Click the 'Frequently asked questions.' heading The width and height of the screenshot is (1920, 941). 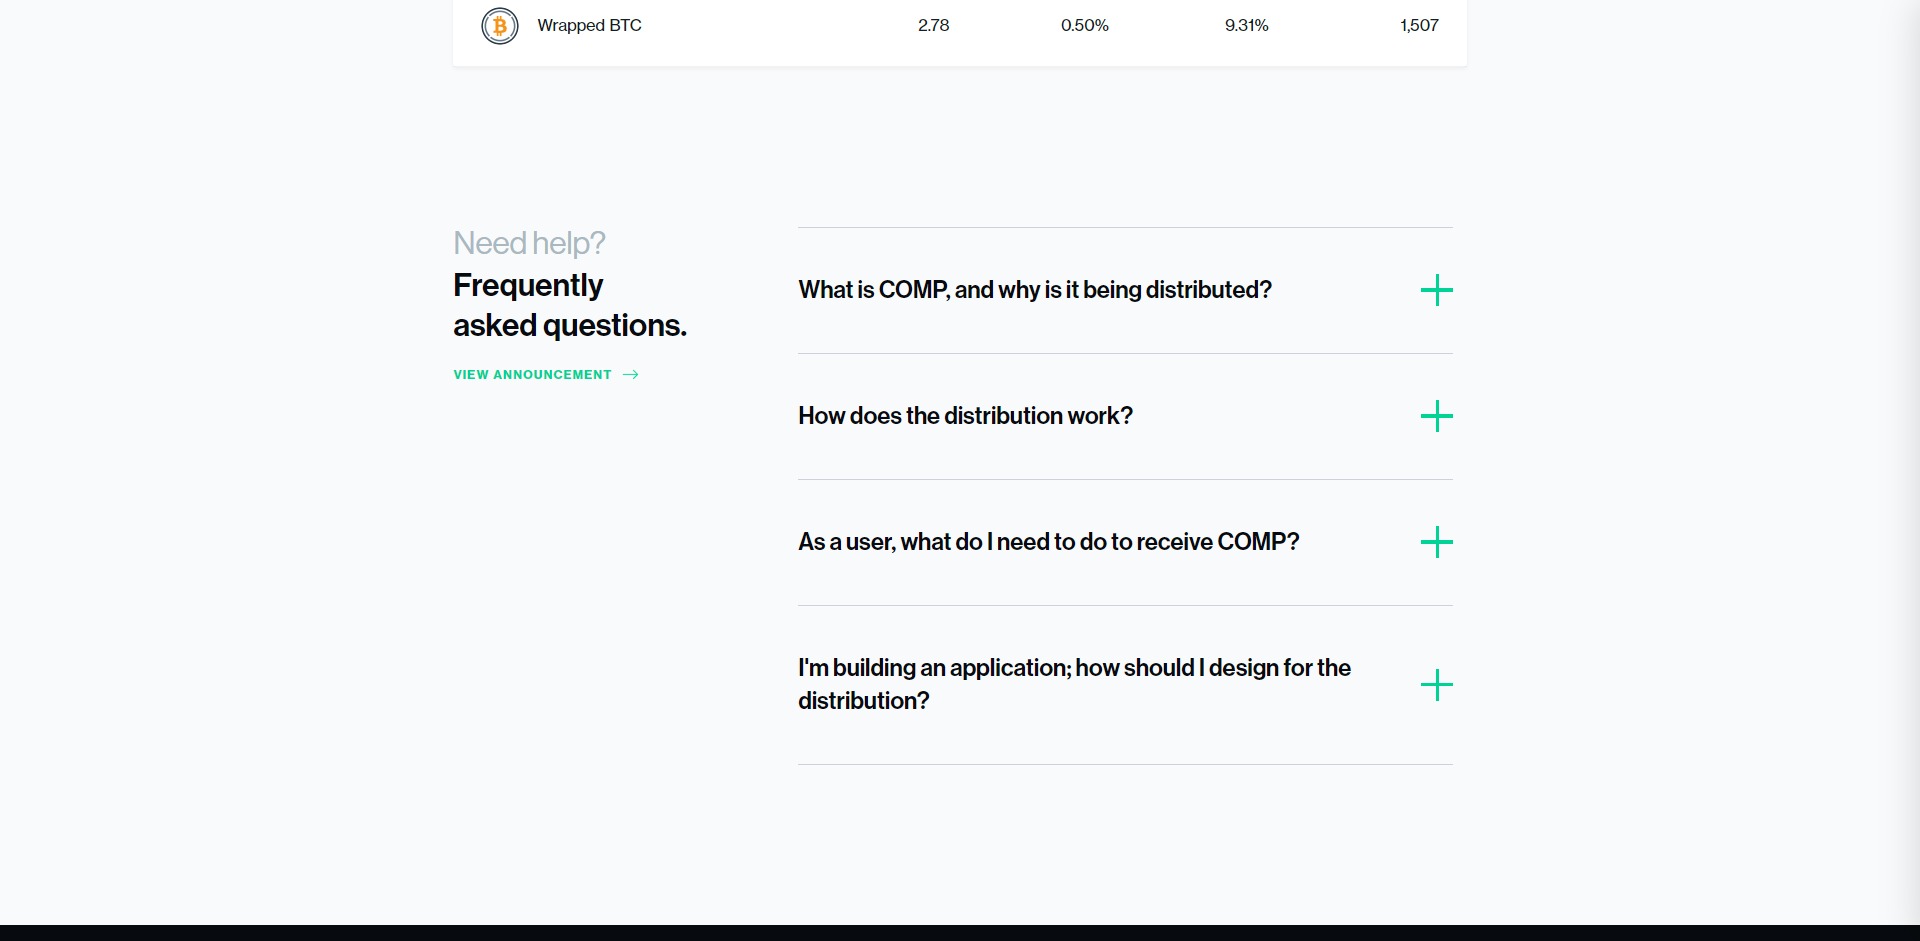point(569,305)
